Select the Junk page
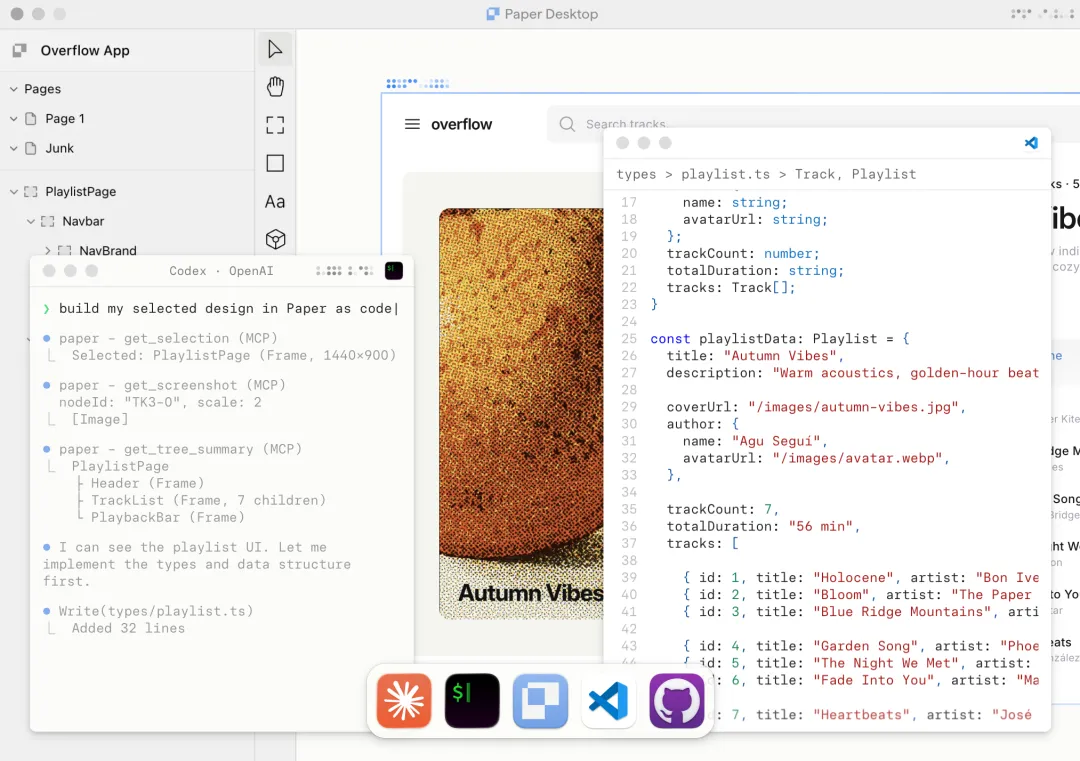This screenshot has width=1080, height=761. [59, 148]
